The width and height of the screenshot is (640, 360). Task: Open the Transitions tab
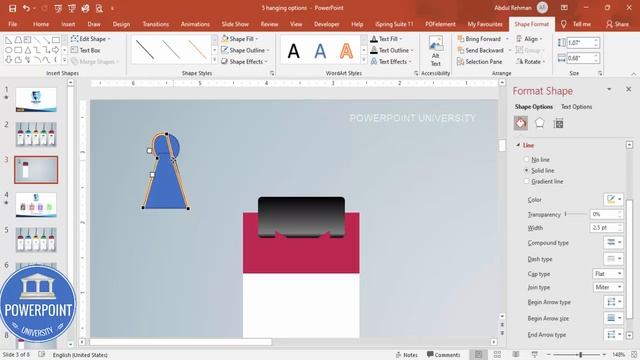click(156, 24)
